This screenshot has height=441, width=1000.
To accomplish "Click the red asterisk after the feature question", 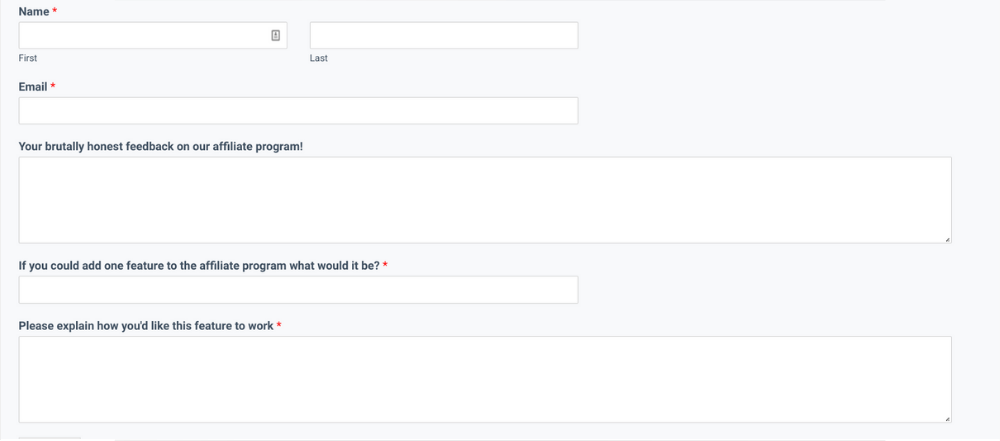I will pyautogui.click(x=385, y=266).
